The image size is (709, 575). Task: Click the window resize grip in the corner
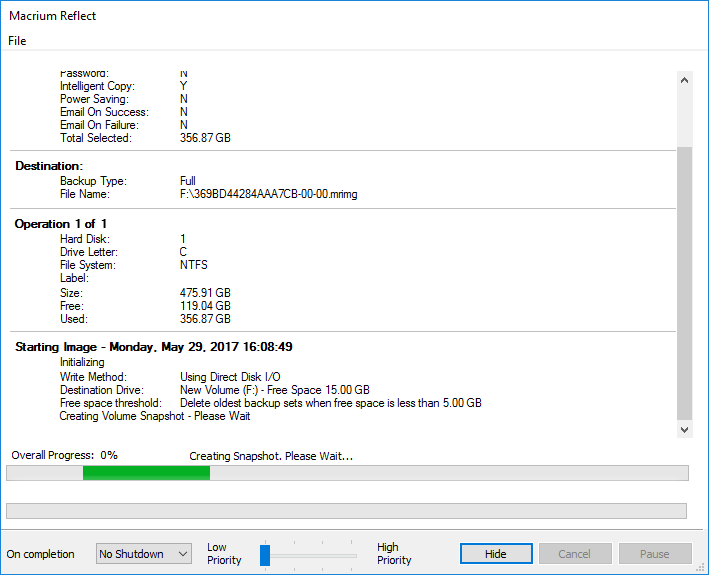(x=702, y=568)
